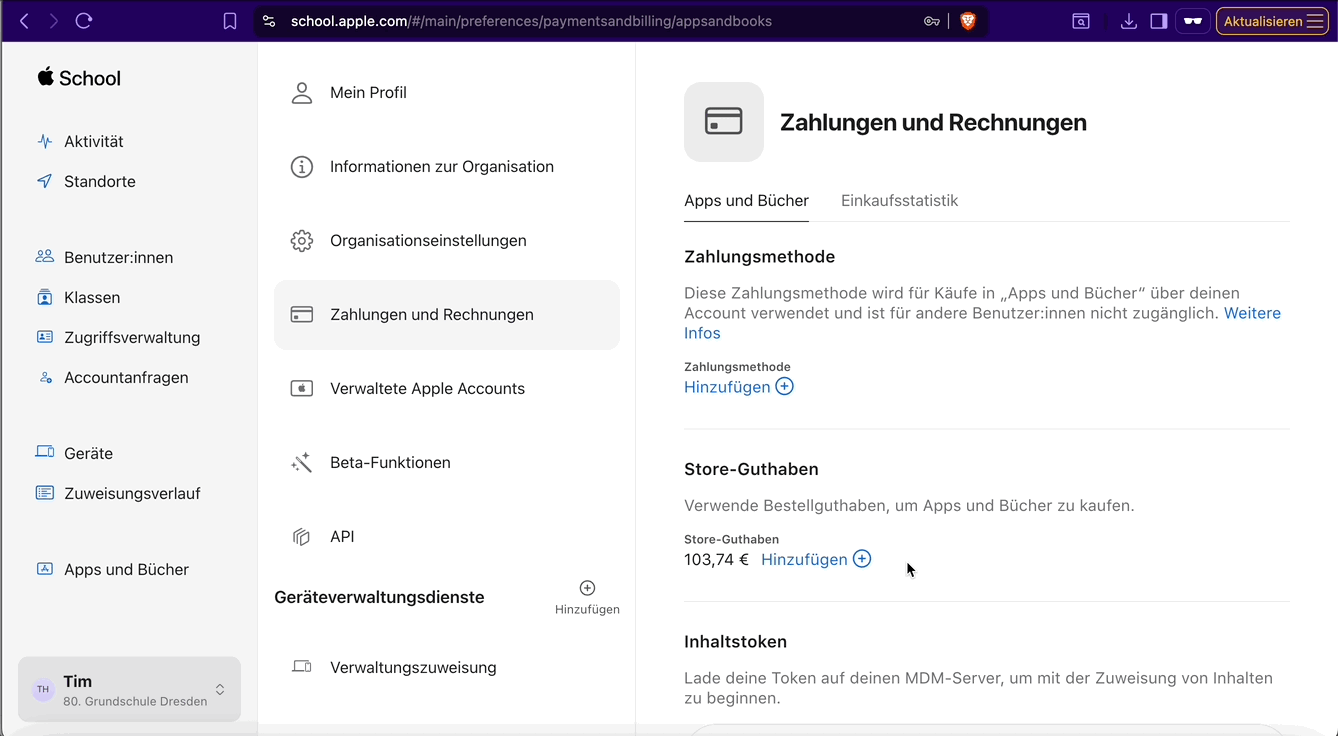Open Verwaltete Apple Accounts

447,389
